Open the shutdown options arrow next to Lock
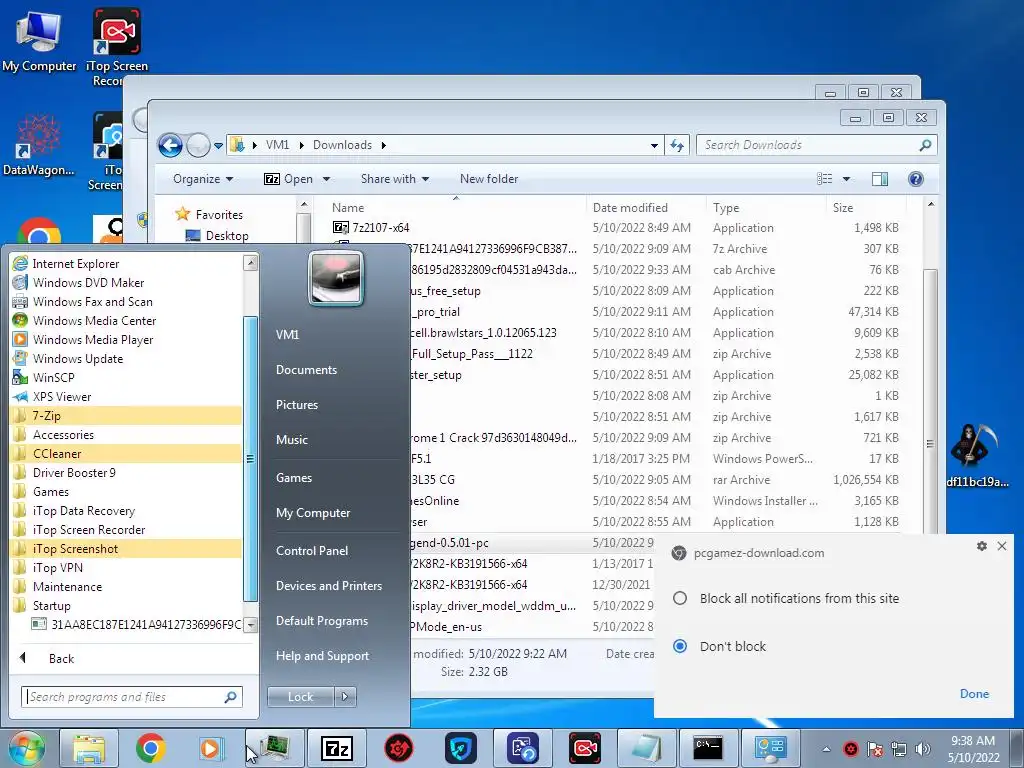1024x768 pixels. coord(345,697)
